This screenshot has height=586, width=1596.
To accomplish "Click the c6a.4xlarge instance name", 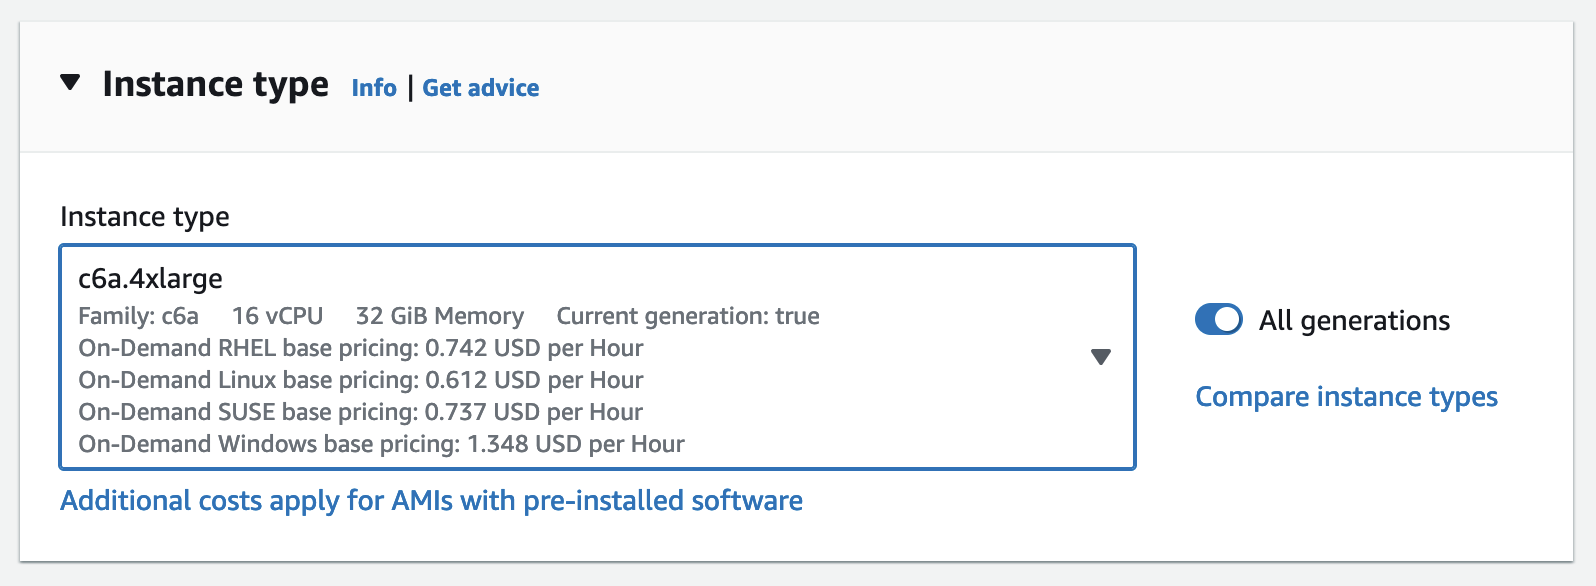I will point(151,279).
